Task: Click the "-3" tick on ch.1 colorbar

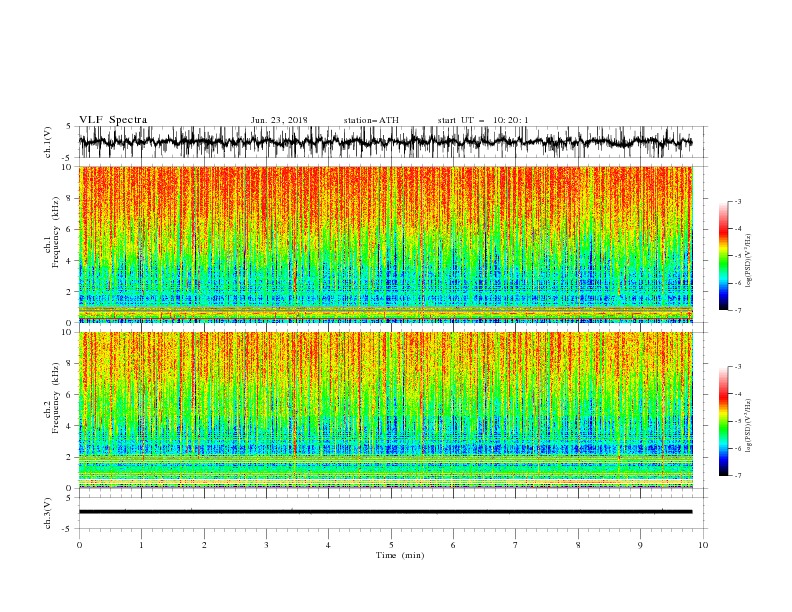Action: [737, 201]
